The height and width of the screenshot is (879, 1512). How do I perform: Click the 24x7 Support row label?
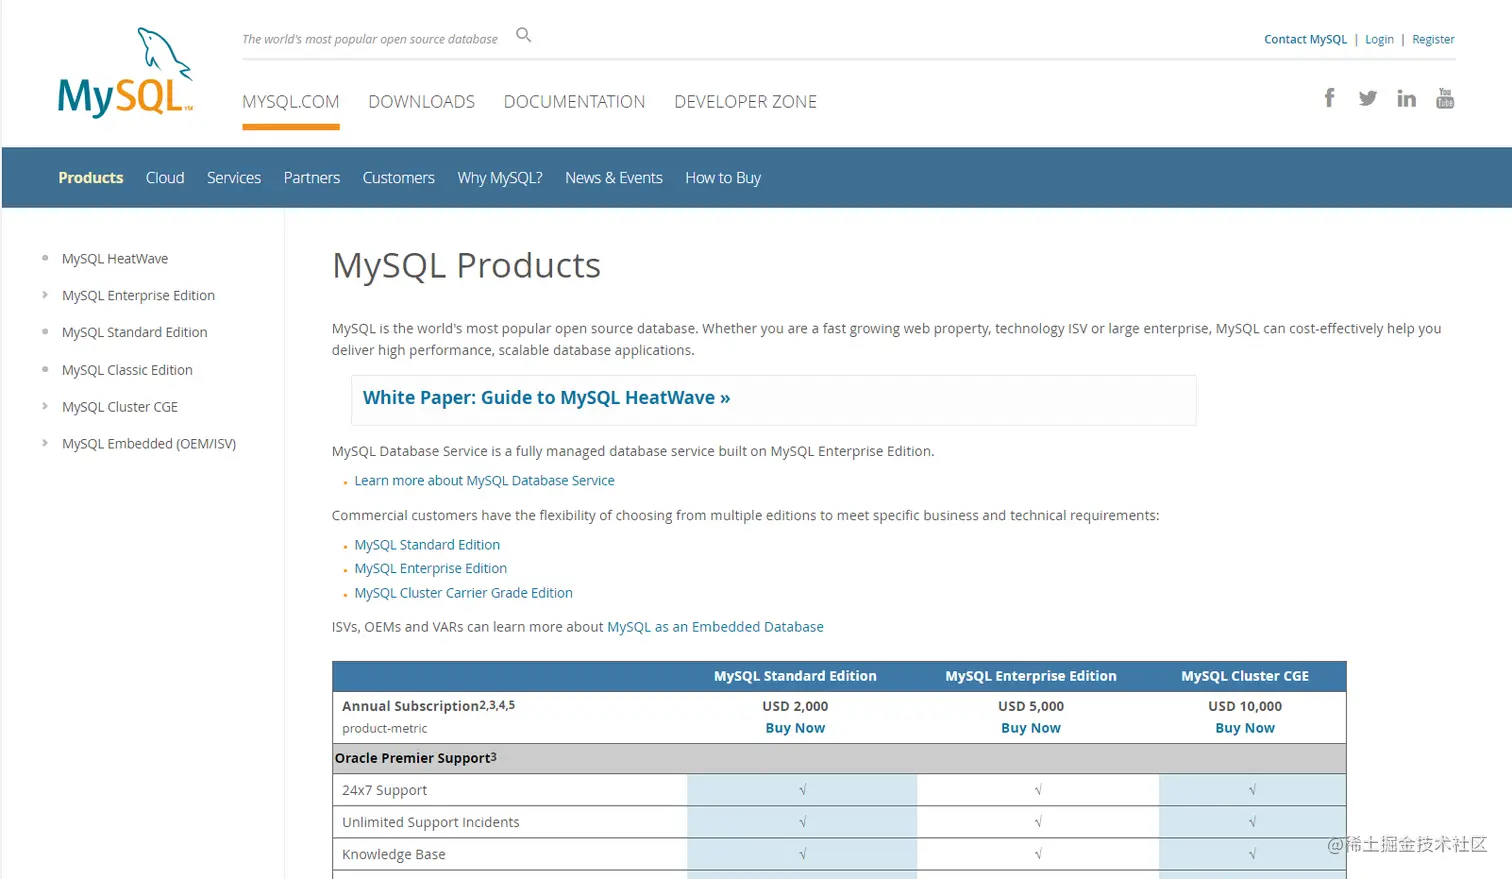(384, 790)
